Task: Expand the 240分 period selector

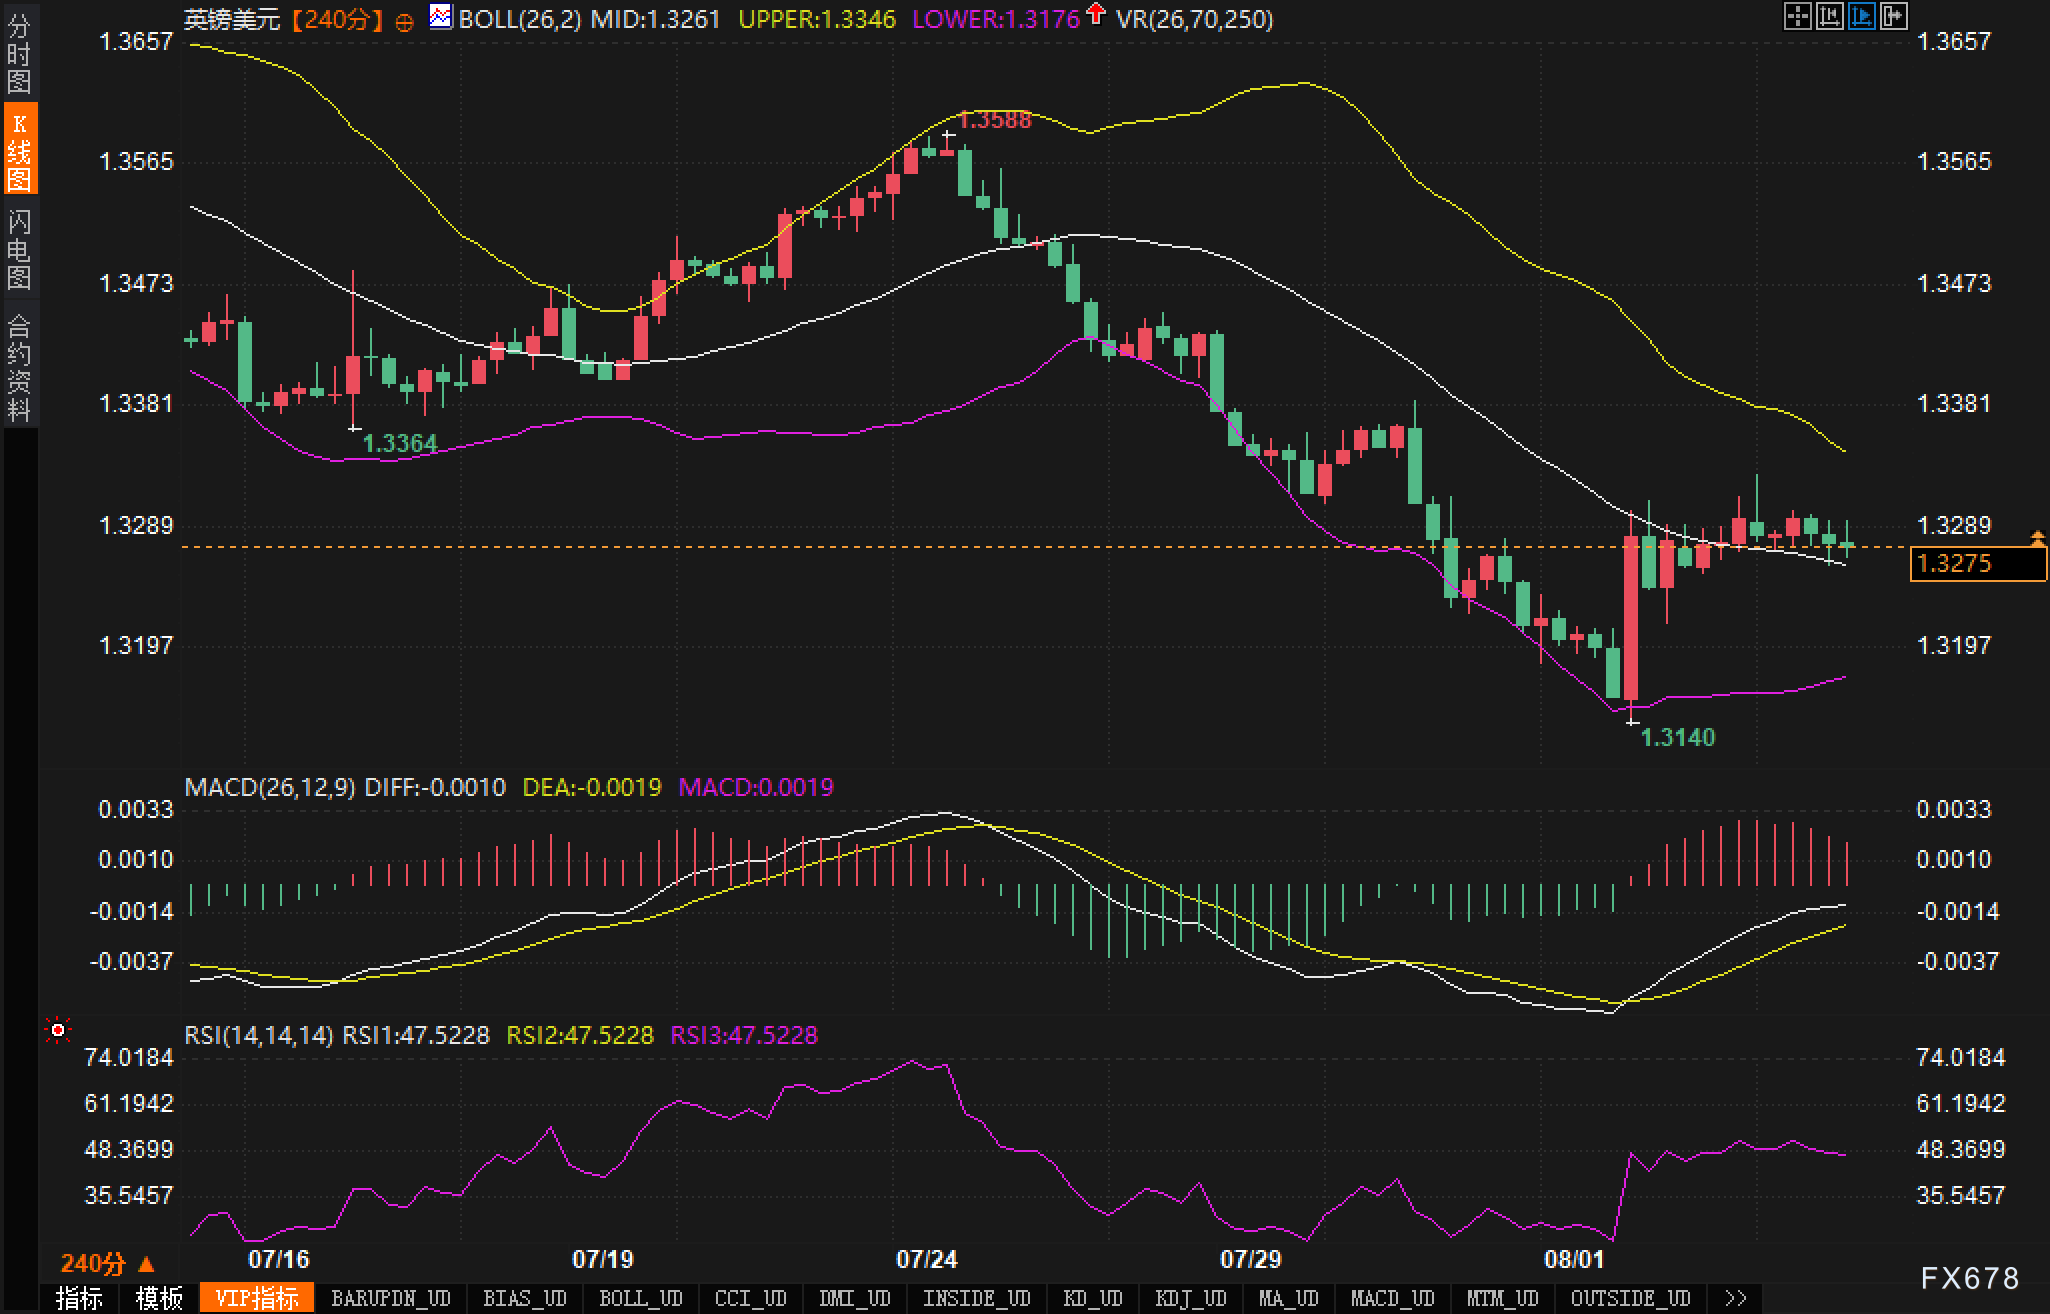Action: point(108,1263)
